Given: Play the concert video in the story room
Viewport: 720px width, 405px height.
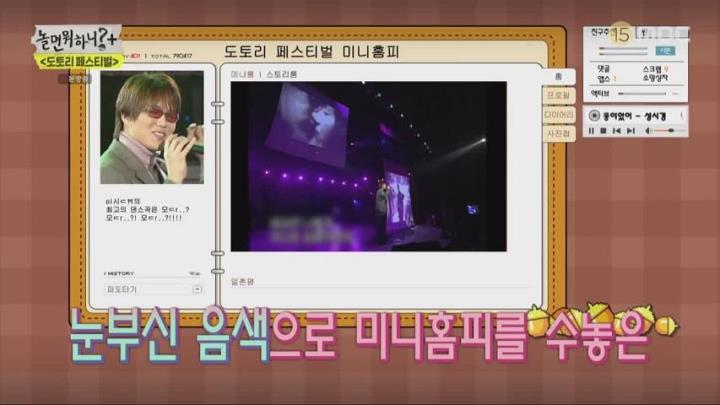Looking at the screenshot, I should 368,166.
